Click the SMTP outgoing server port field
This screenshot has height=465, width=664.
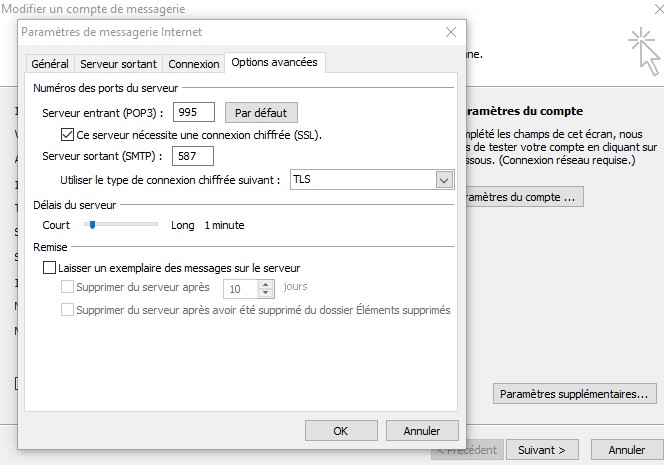pyautogui.click(x=193, y=156)
